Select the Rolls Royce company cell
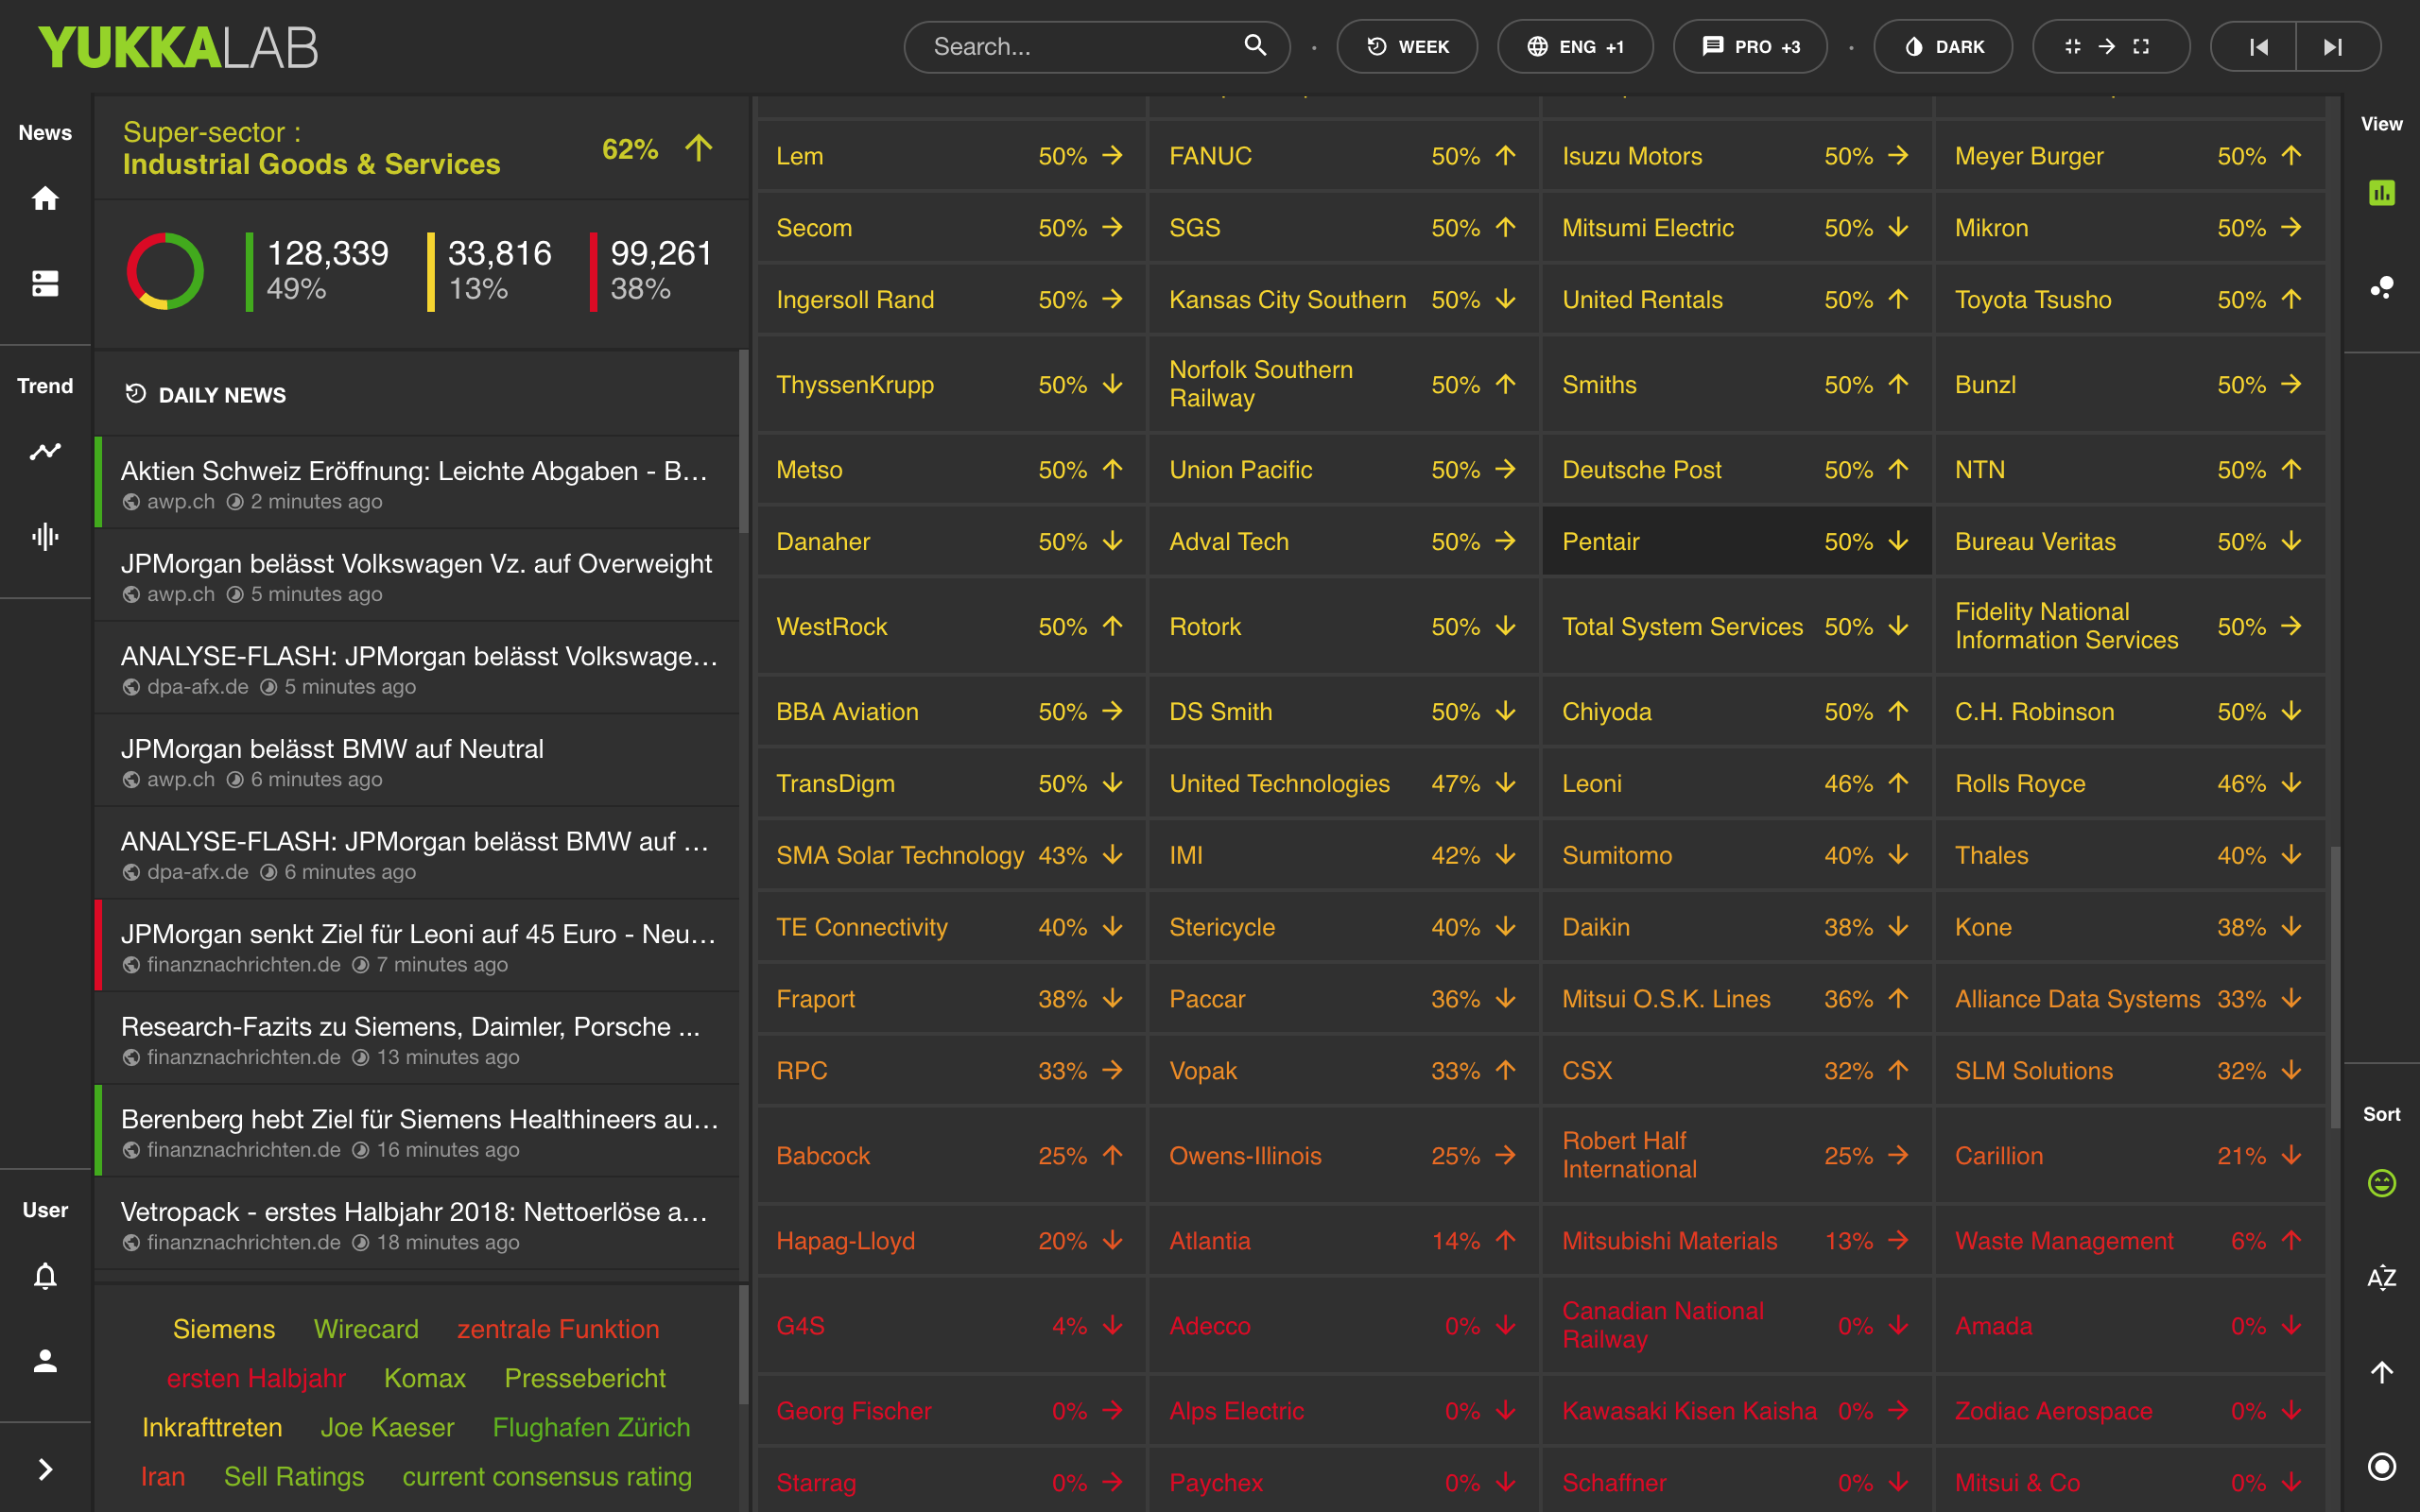Screen dimensions: 2420x1512 click(x=2129, y=783)
